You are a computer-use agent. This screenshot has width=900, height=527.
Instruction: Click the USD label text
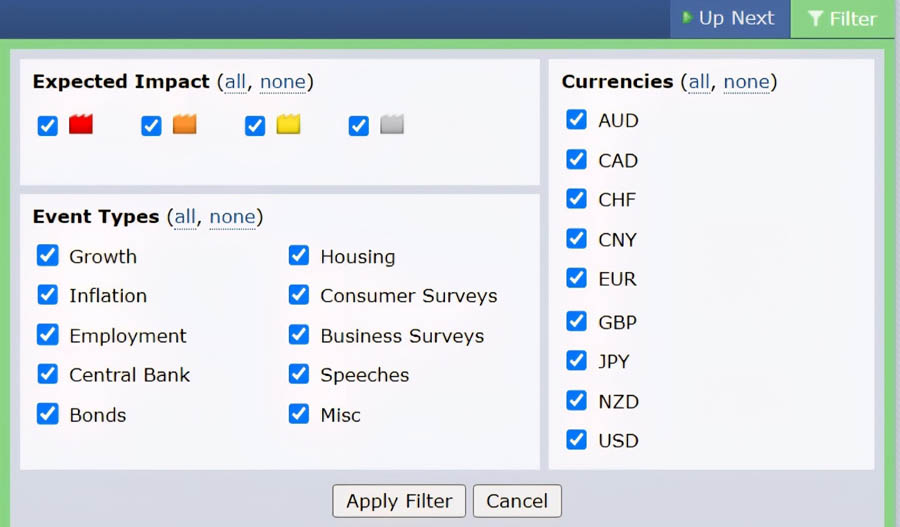(x=619, y=441)
